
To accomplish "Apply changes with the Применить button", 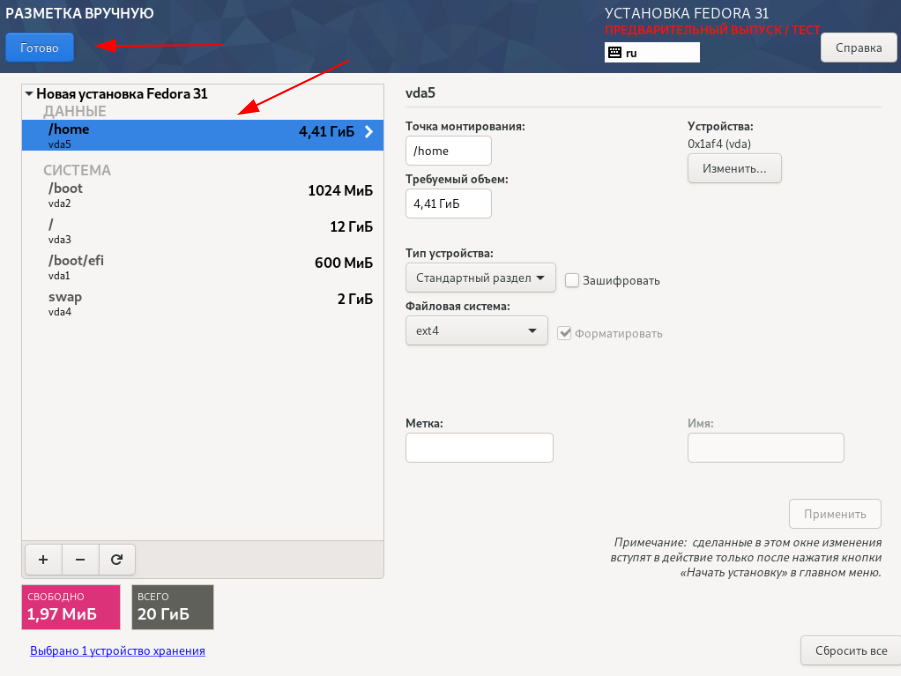I will pos(835,513).
